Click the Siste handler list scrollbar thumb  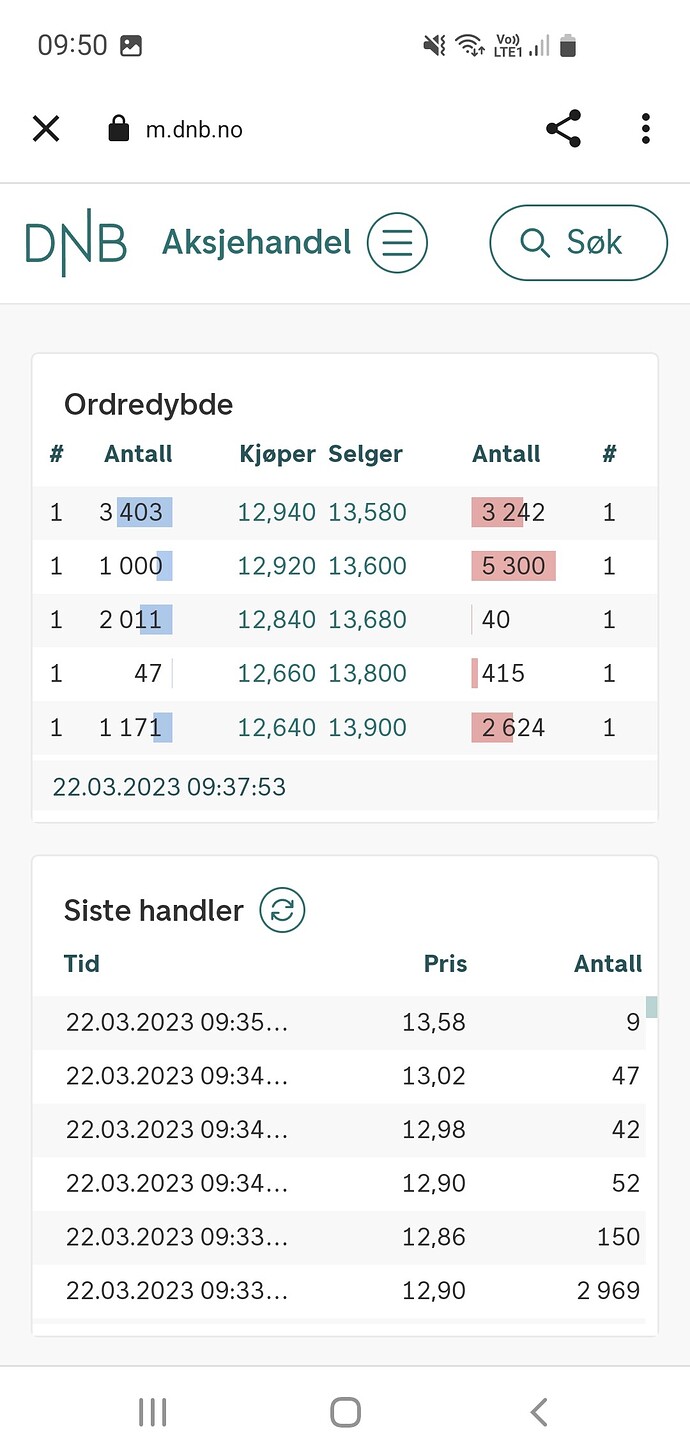652,1007
